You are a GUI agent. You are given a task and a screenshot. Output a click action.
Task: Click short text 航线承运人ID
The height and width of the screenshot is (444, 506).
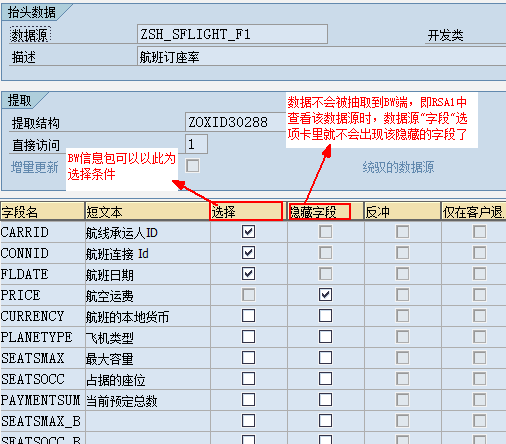click(x=122, y=233)
